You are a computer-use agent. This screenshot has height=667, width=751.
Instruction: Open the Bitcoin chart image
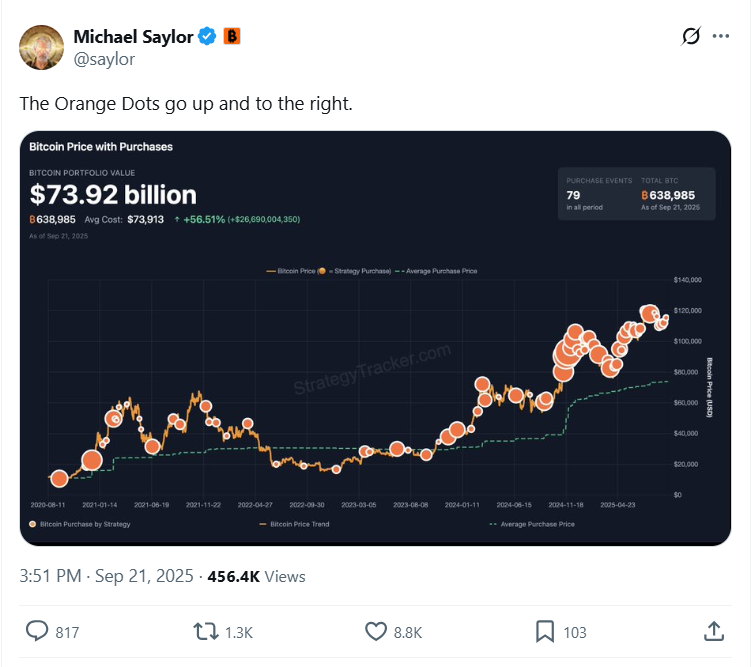(x=375, y=380)
